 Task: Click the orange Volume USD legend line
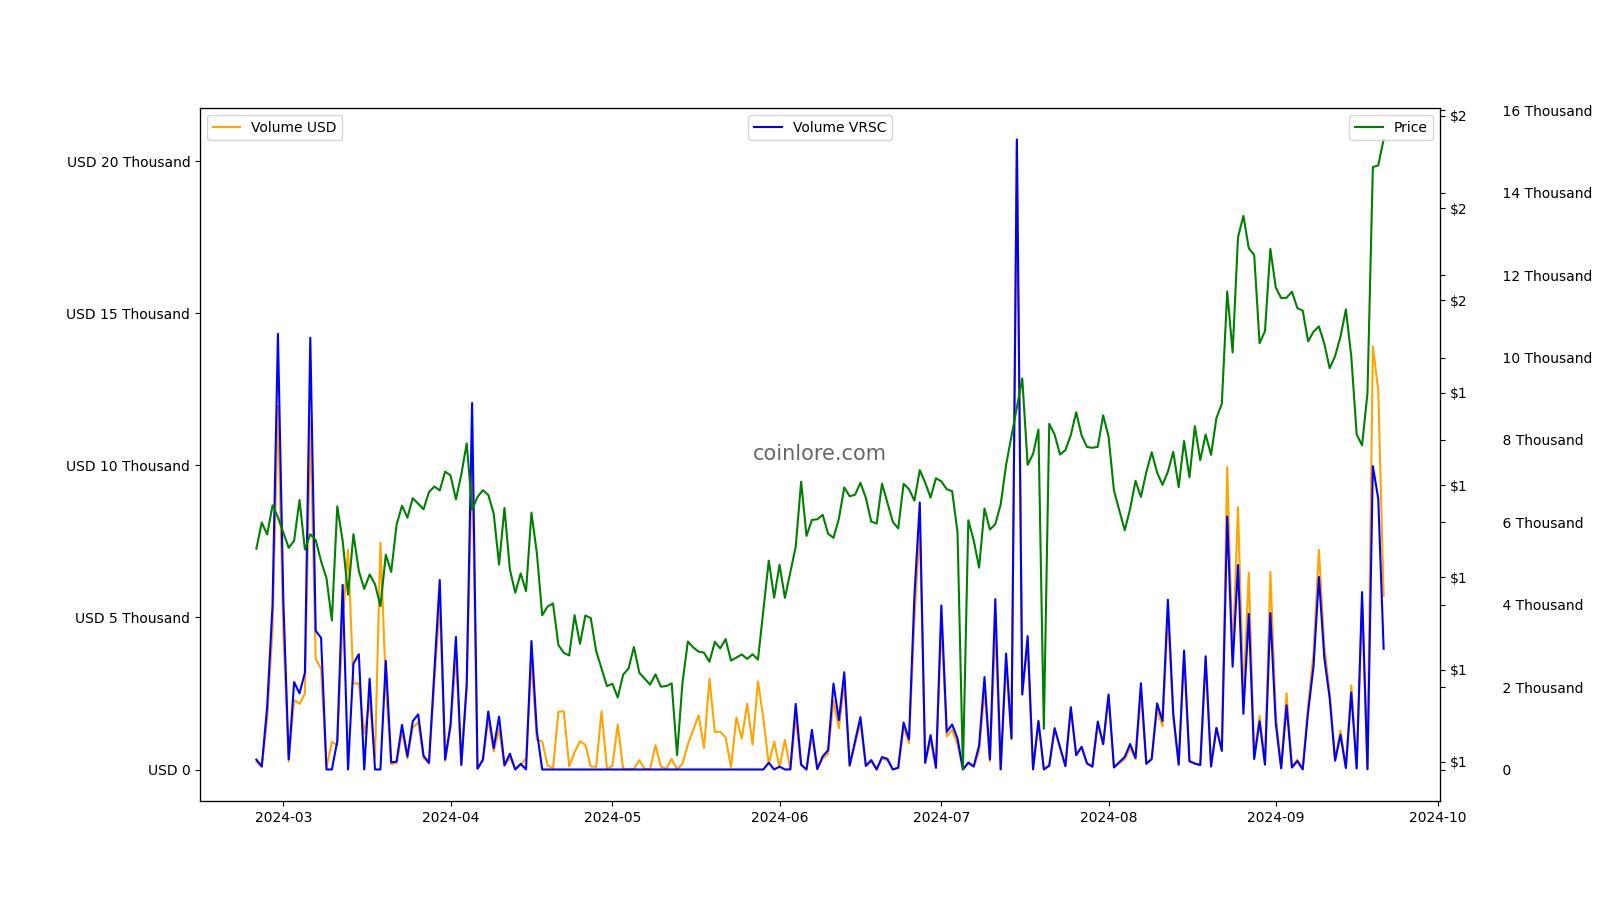(227, 127)
